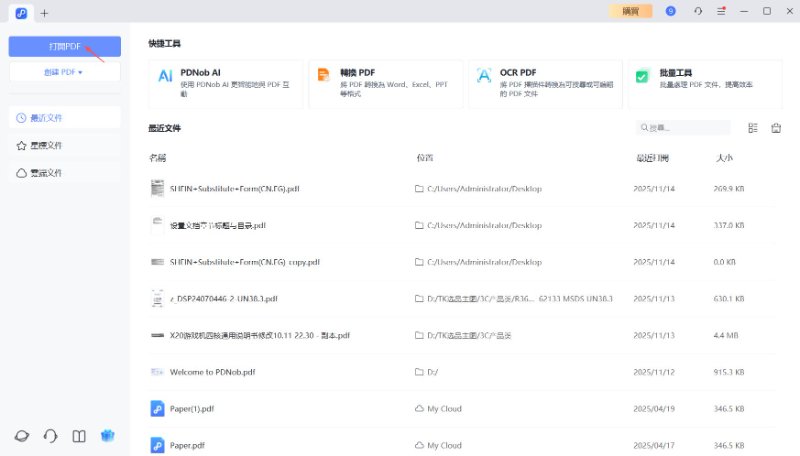The width and height of the screenshot is (800, 456).
Task: Click the 915.3 KB size cell
Action: coord(729,372)
